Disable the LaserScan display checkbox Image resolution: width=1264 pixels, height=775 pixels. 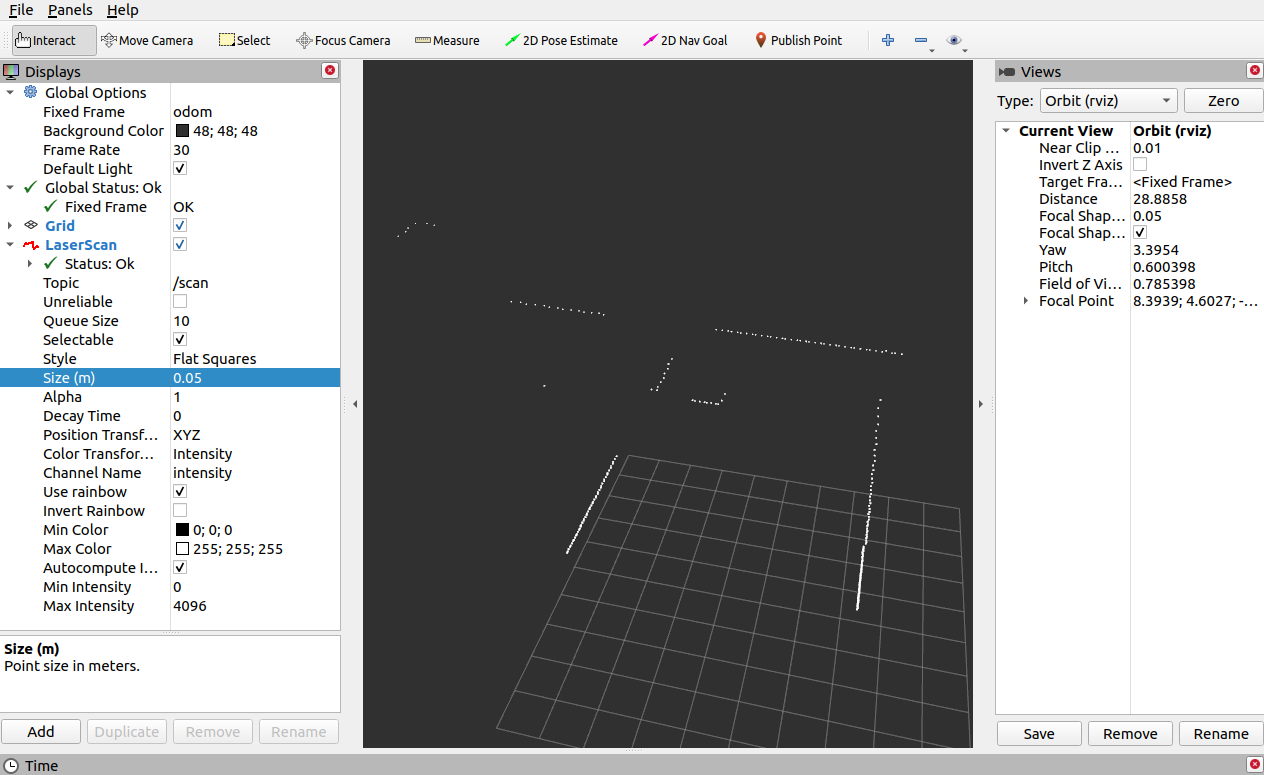click(x=180, y=245)
